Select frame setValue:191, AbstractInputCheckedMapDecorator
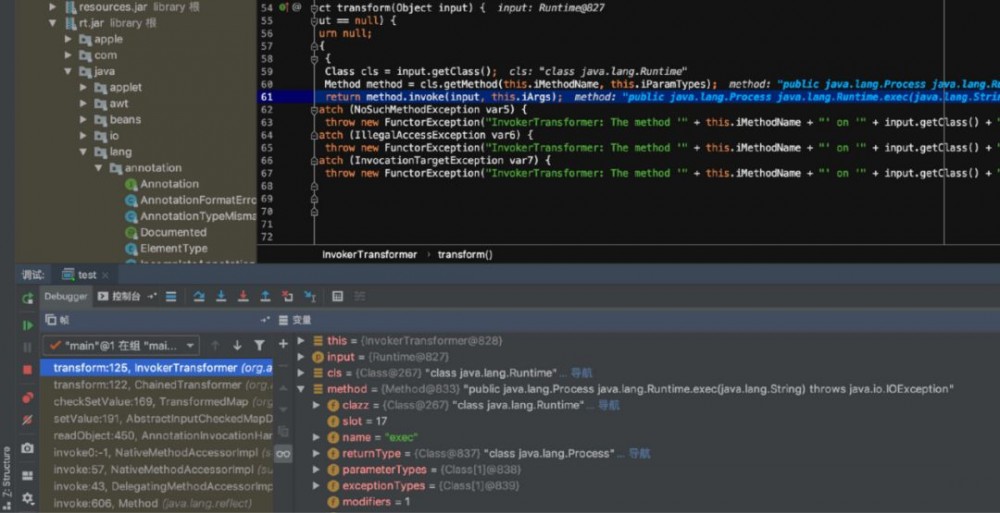This screenshot has width=1000, height=513. 156,419
